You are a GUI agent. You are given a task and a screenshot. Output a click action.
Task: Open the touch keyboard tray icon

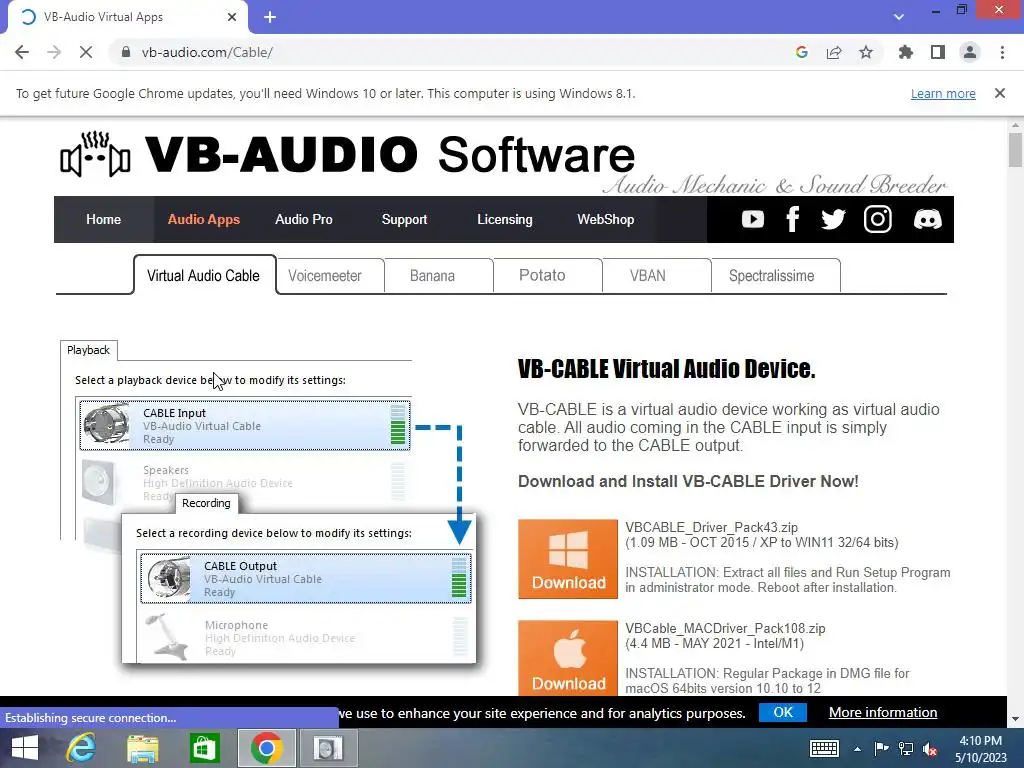(x=824, y=748)
